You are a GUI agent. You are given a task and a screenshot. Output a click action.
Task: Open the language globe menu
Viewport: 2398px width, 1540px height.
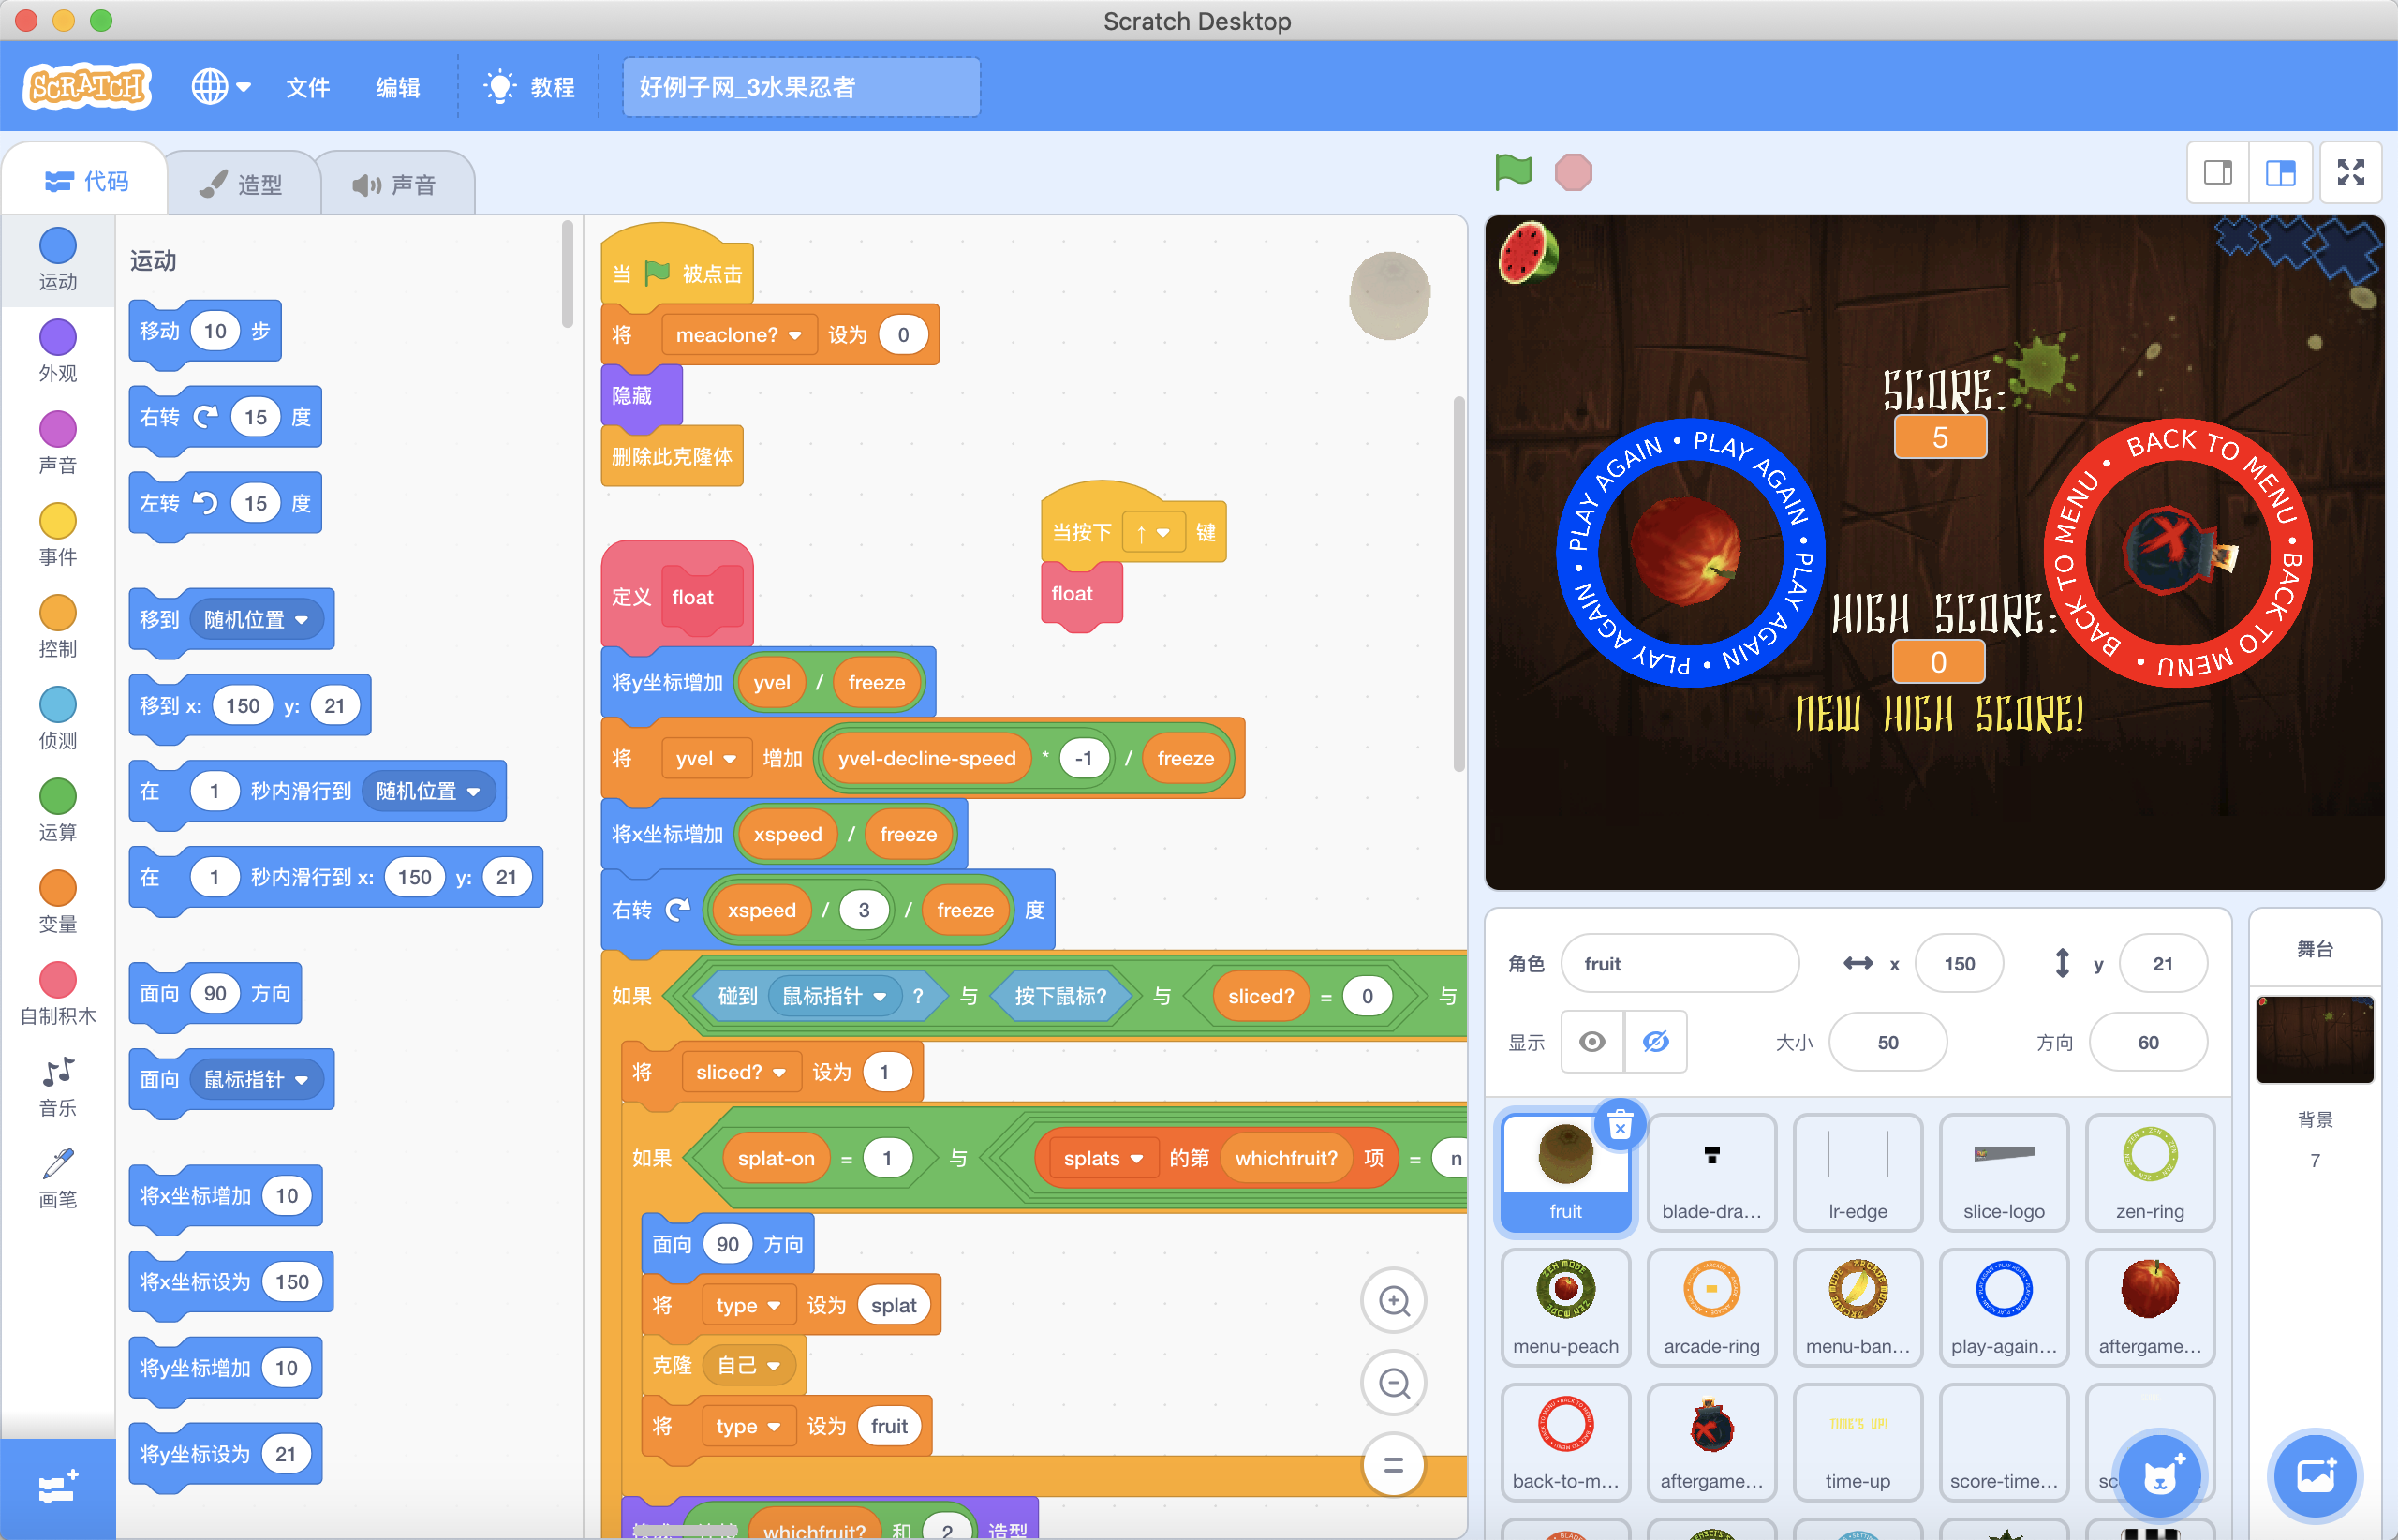point(221,87)
